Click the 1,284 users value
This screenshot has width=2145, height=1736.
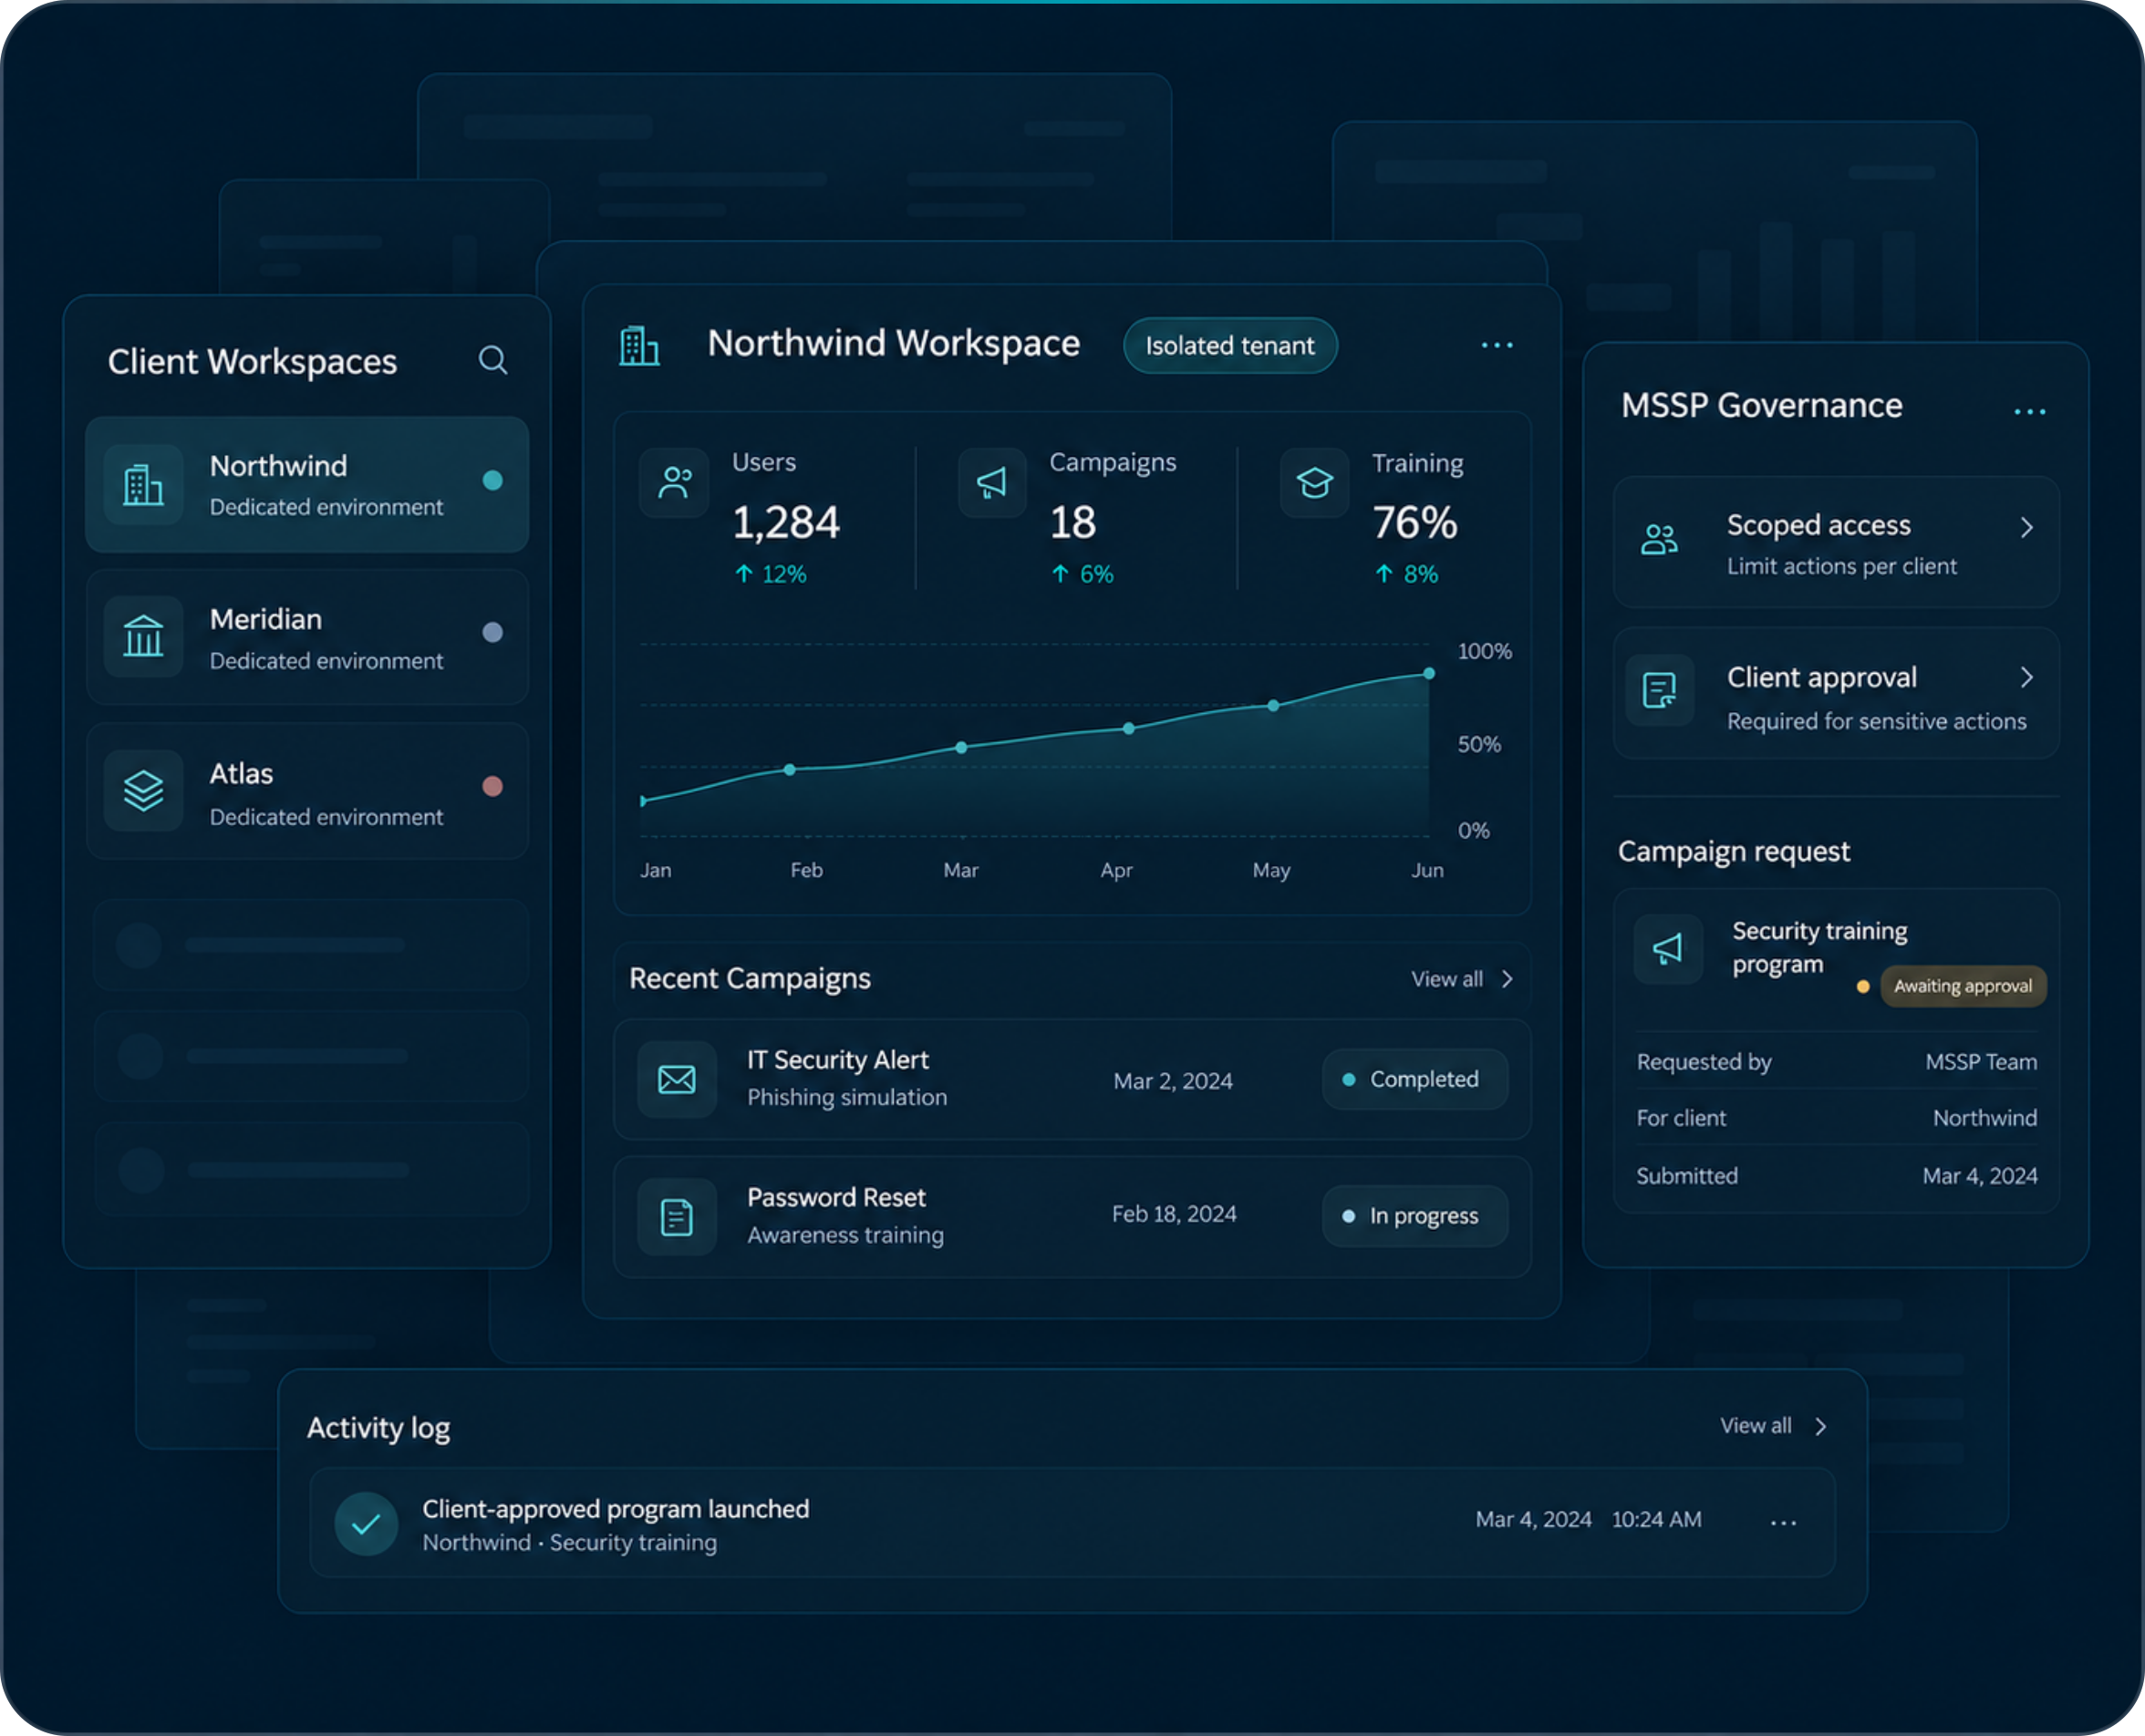(x=786, y=523)
